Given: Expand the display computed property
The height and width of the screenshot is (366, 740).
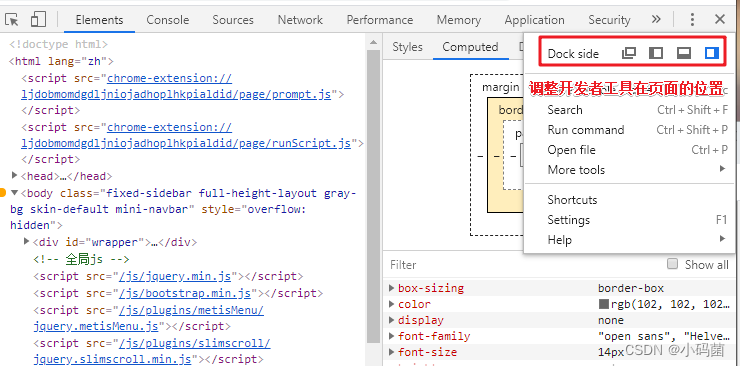Looking at the screenshot, I should tap(392, 320).
